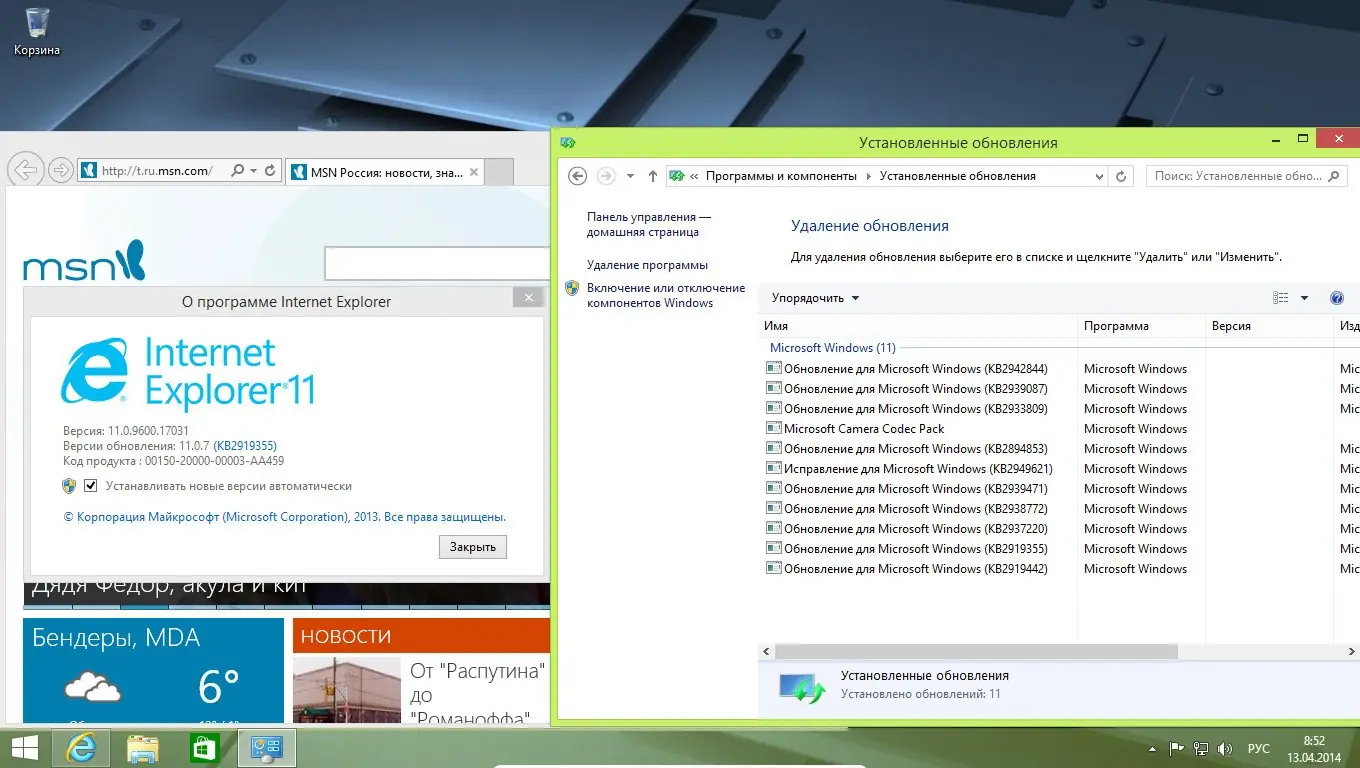Toggle the 'Устанавливать новые версии автоматически' checkbox
Viewport: 1360px width, 768px height.
(x=91, y=486)
